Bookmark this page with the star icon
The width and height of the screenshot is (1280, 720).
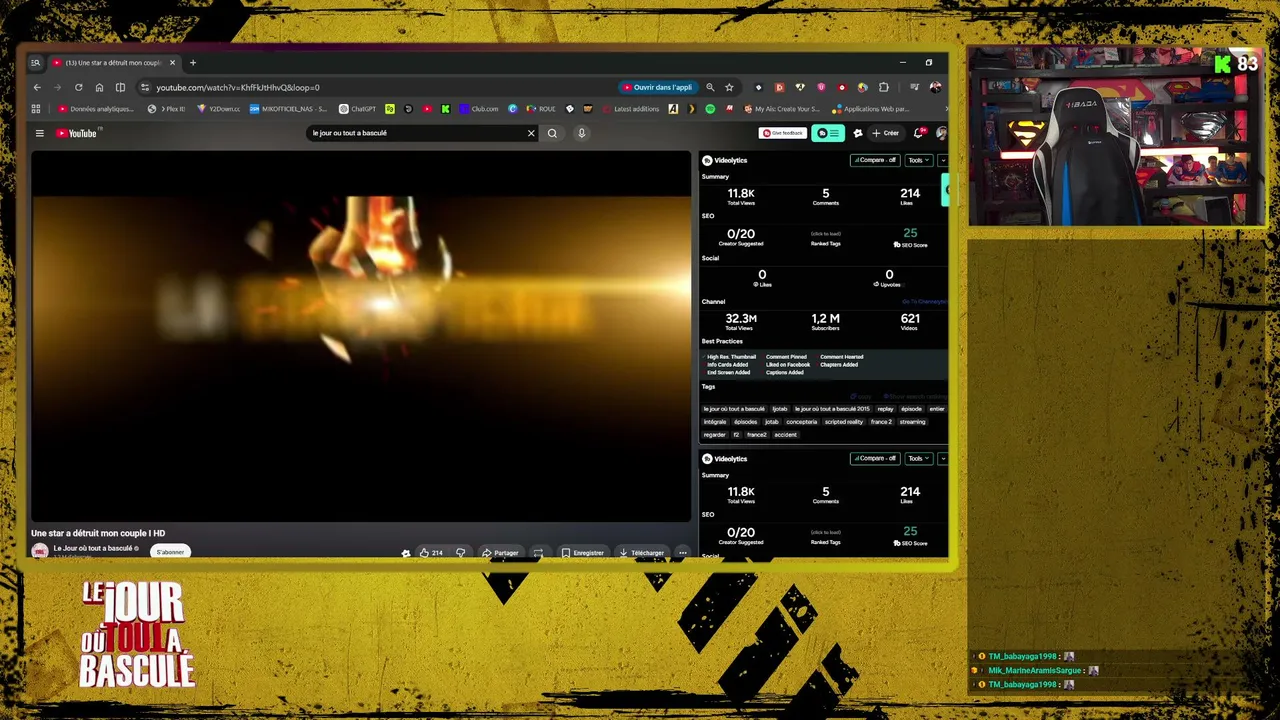[729, 87]
